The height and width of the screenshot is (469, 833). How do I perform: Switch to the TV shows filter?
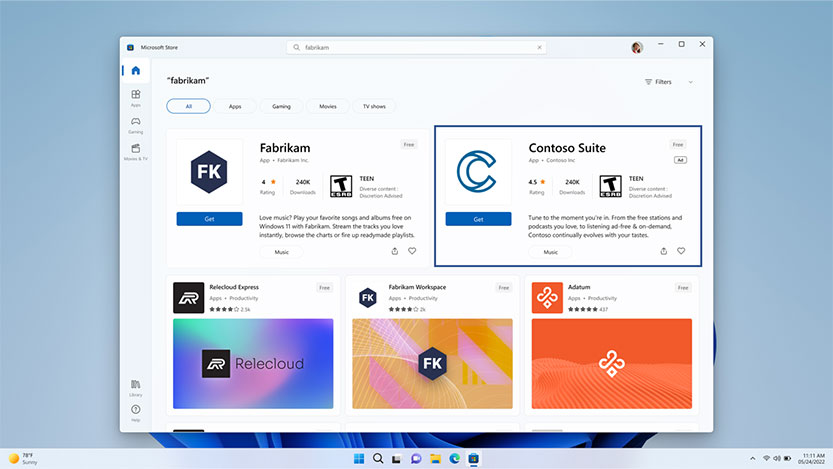(374, 106)
